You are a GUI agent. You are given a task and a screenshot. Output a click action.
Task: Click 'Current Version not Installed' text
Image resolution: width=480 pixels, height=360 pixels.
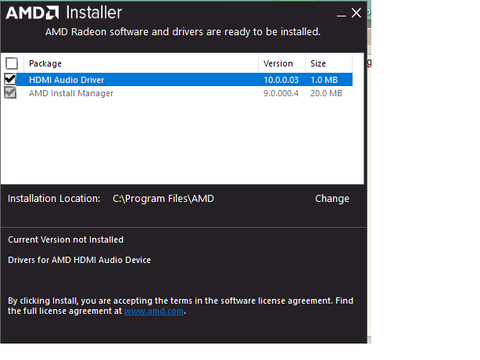click(66, 240)
